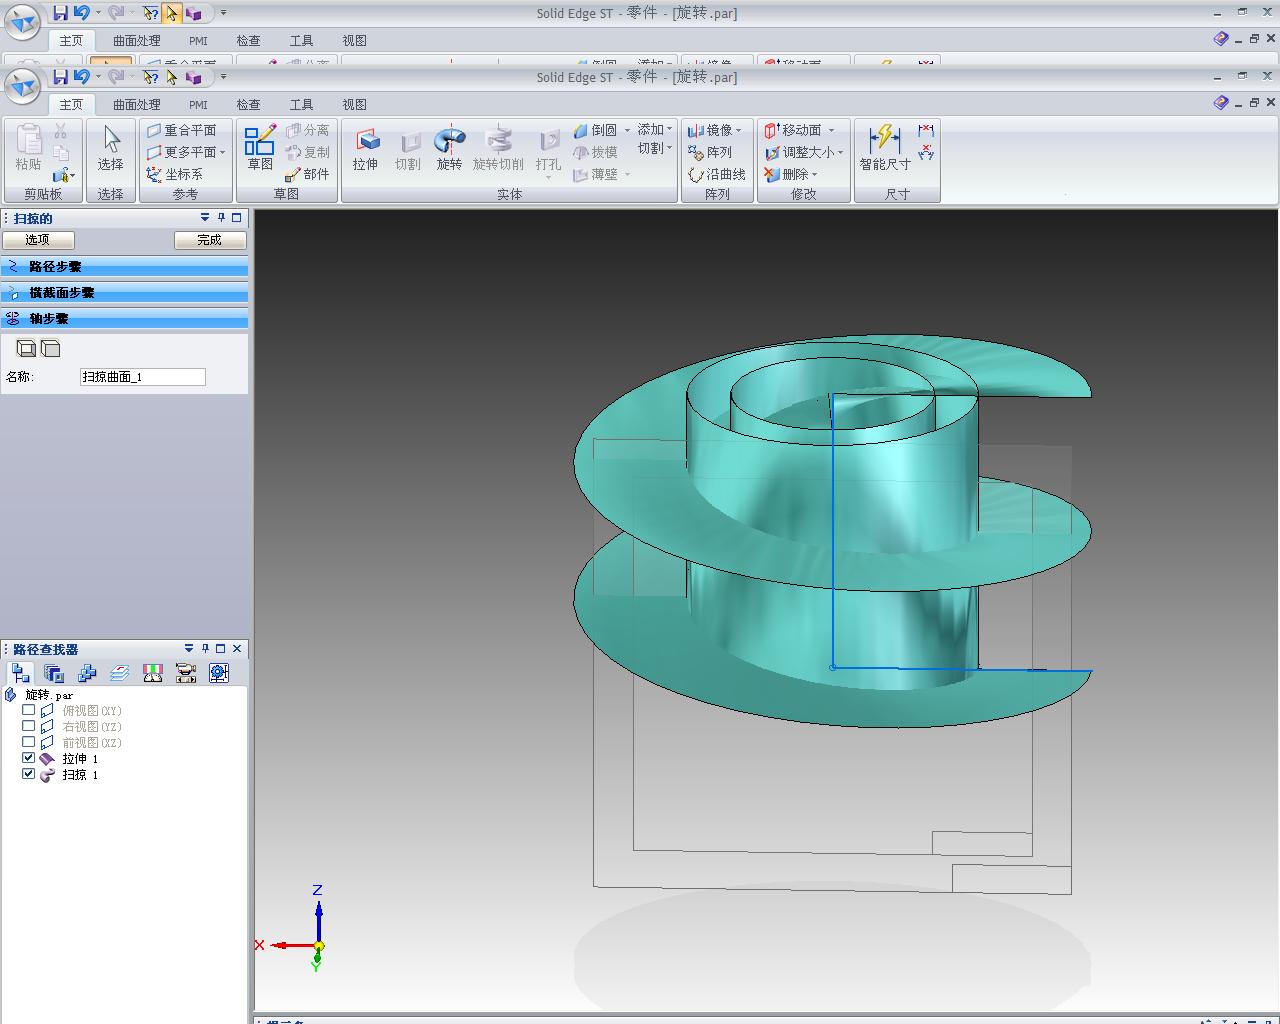Open the 主页 tab in the background window
Viewport: 1280px width, 1024px height.
pyautogui.click(x=71, y=40)
